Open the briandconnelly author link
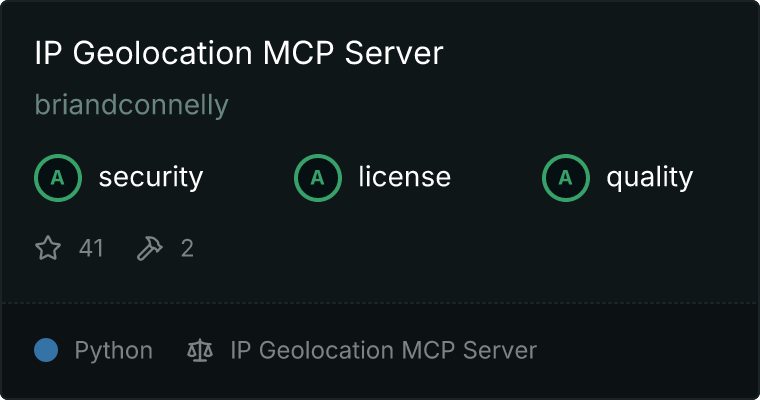760x400 pixels. pyautogui.click(x=131, y=105)
